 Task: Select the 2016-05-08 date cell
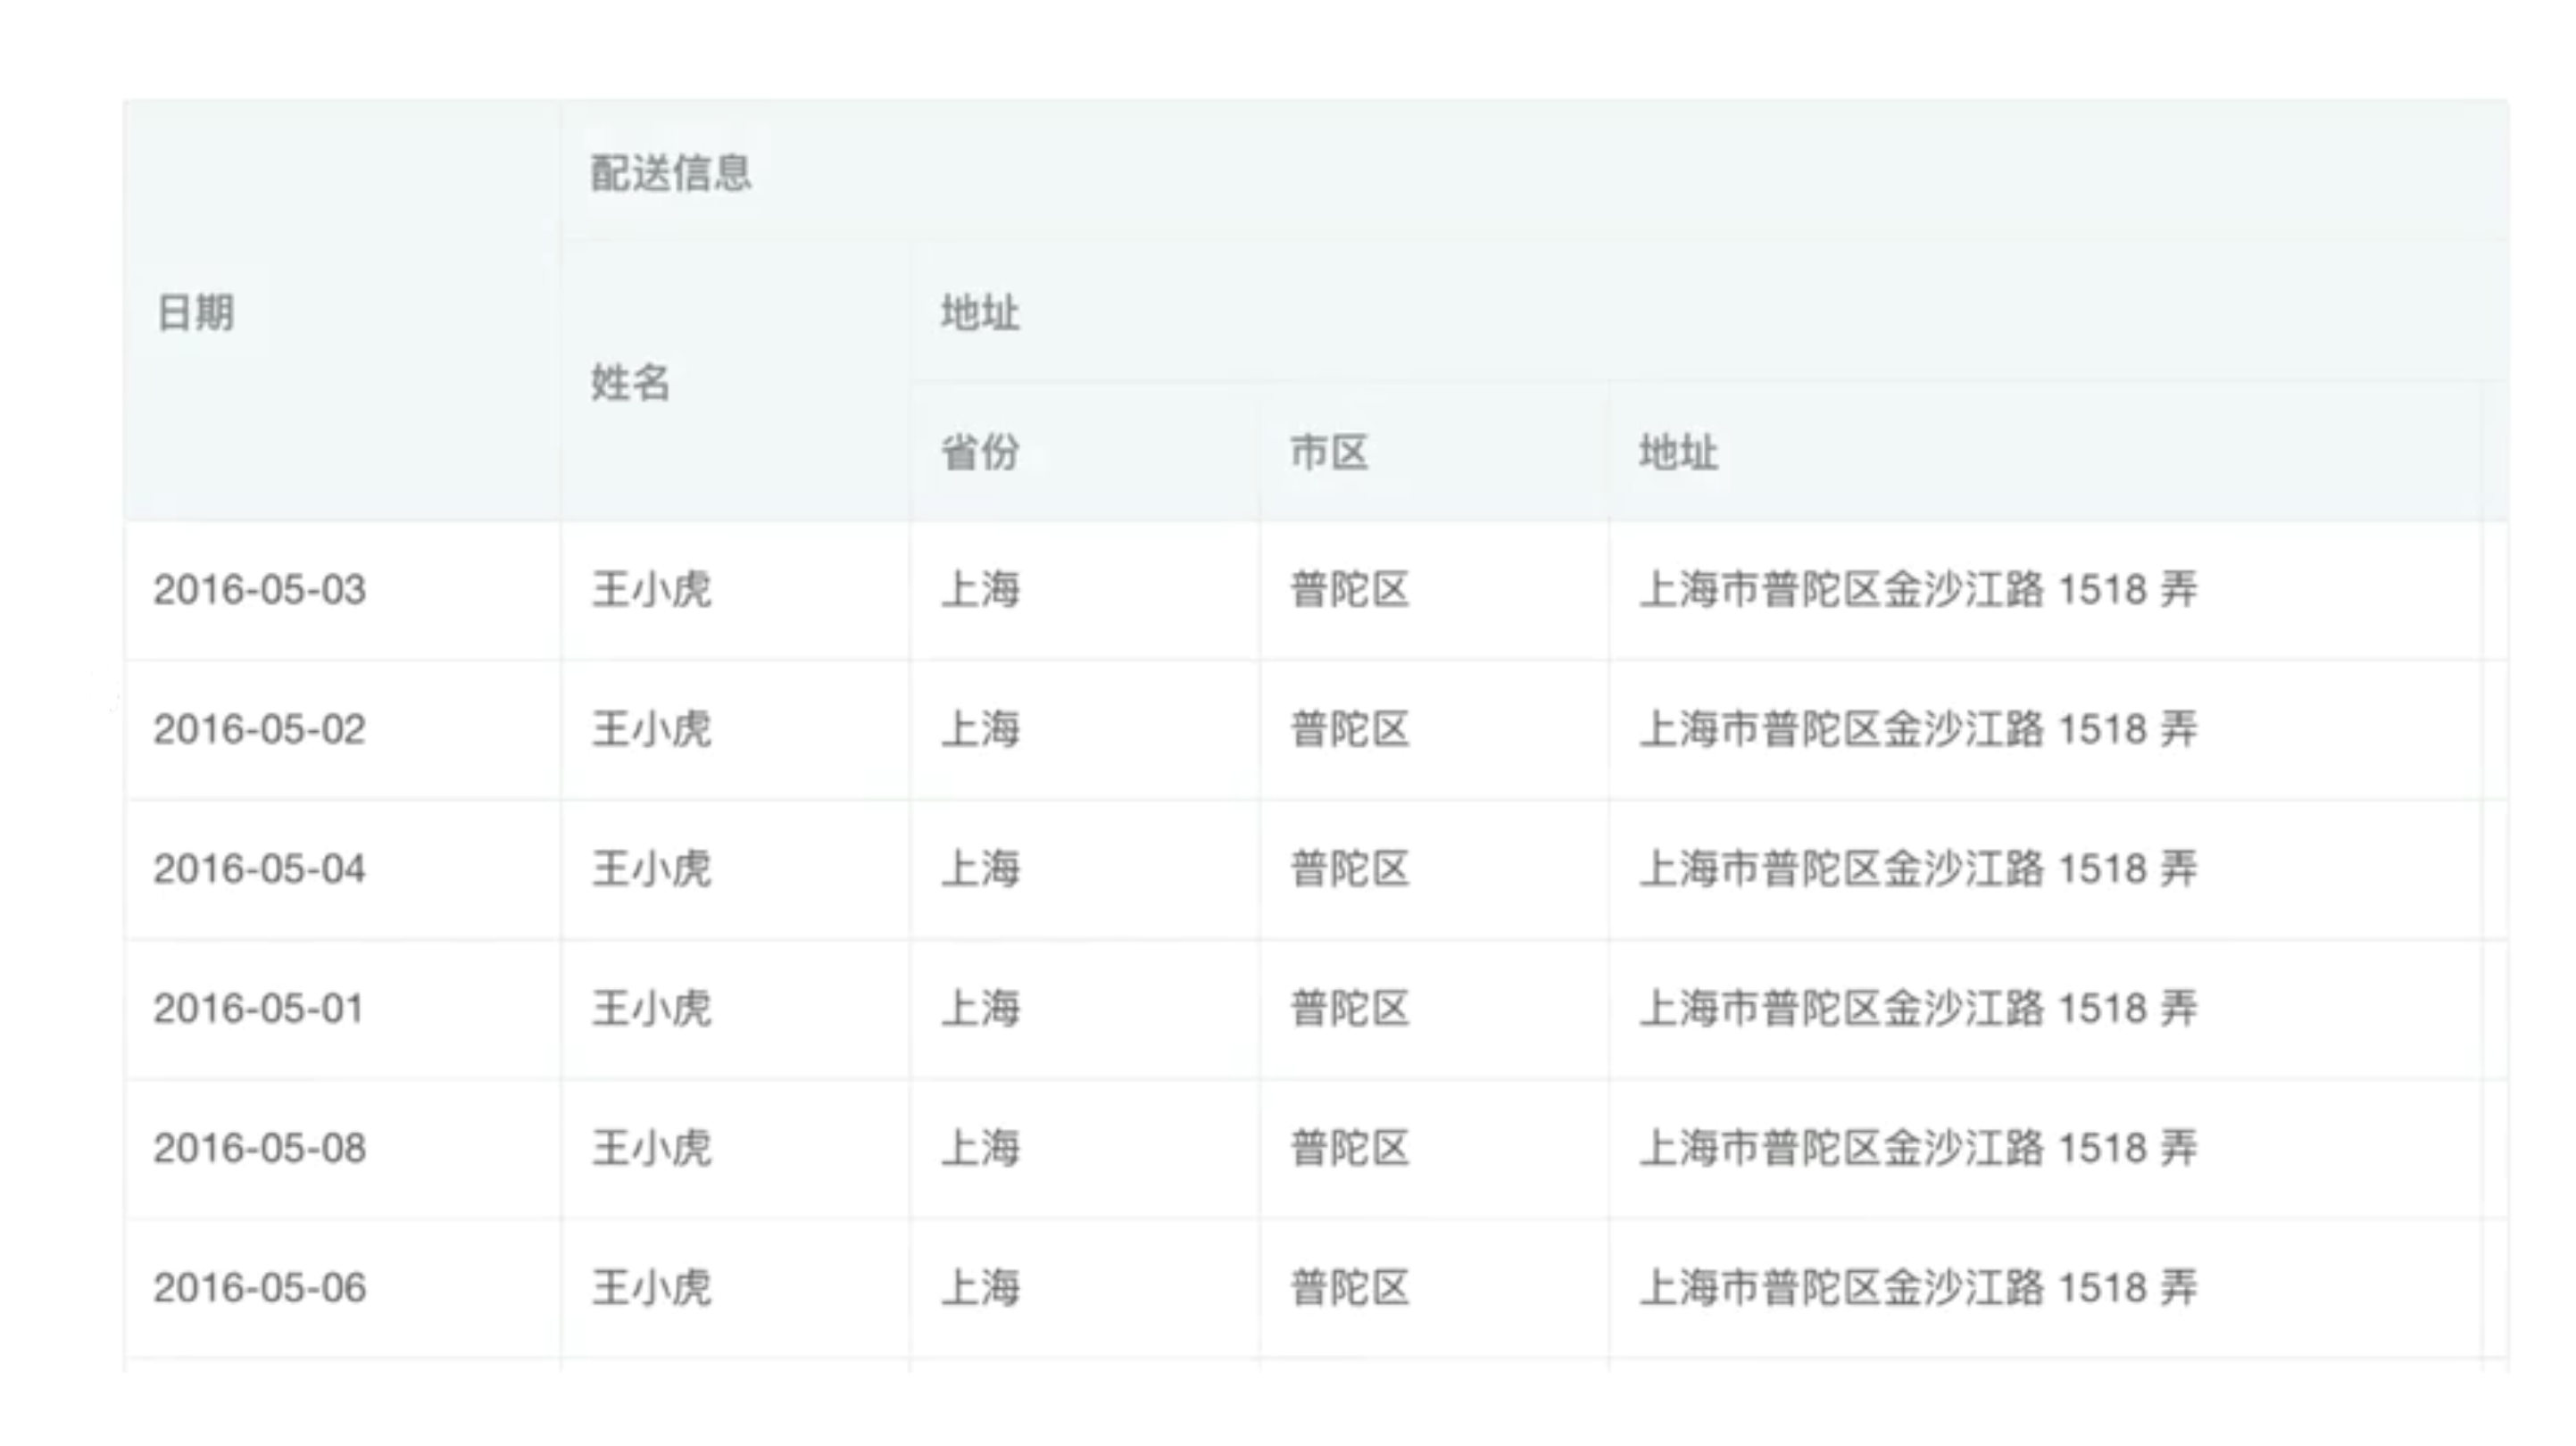click(260, 1148)
